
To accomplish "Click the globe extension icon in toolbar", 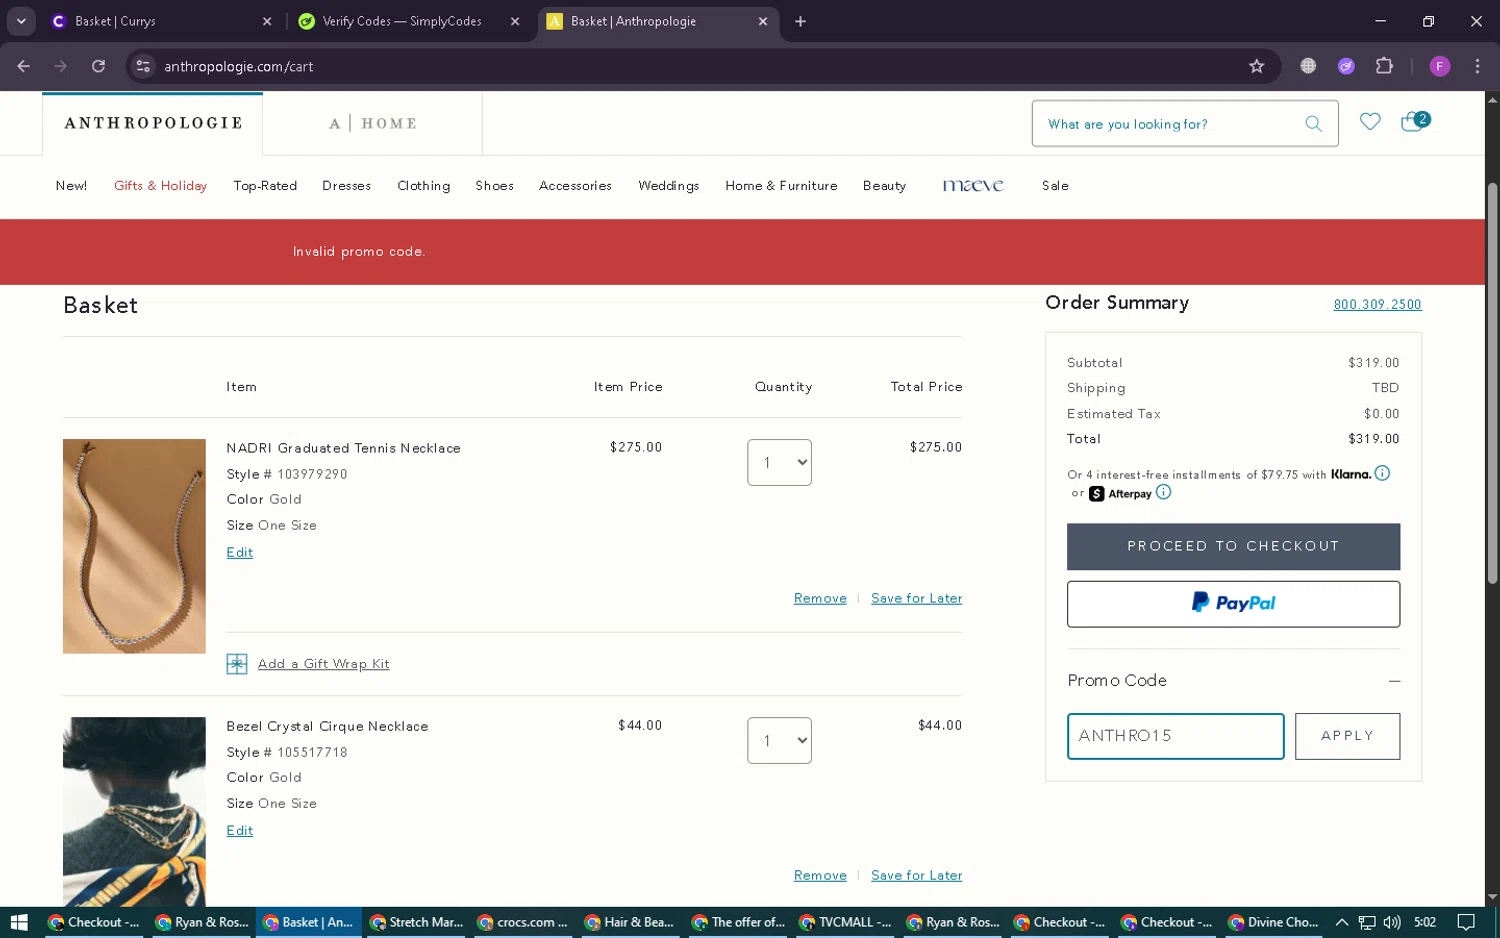I will 1308,66.
